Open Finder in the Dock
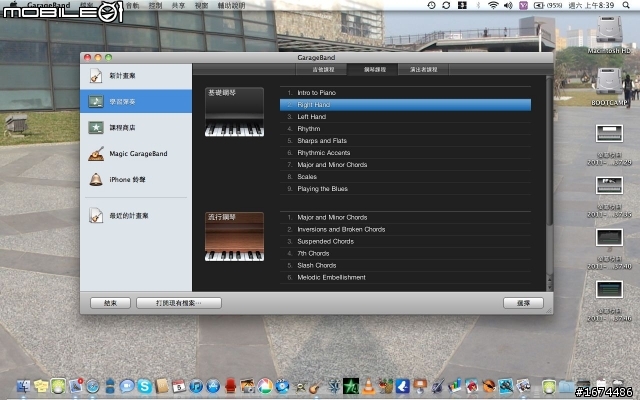Screen dimensions: 640x400 tap(23, 386)
